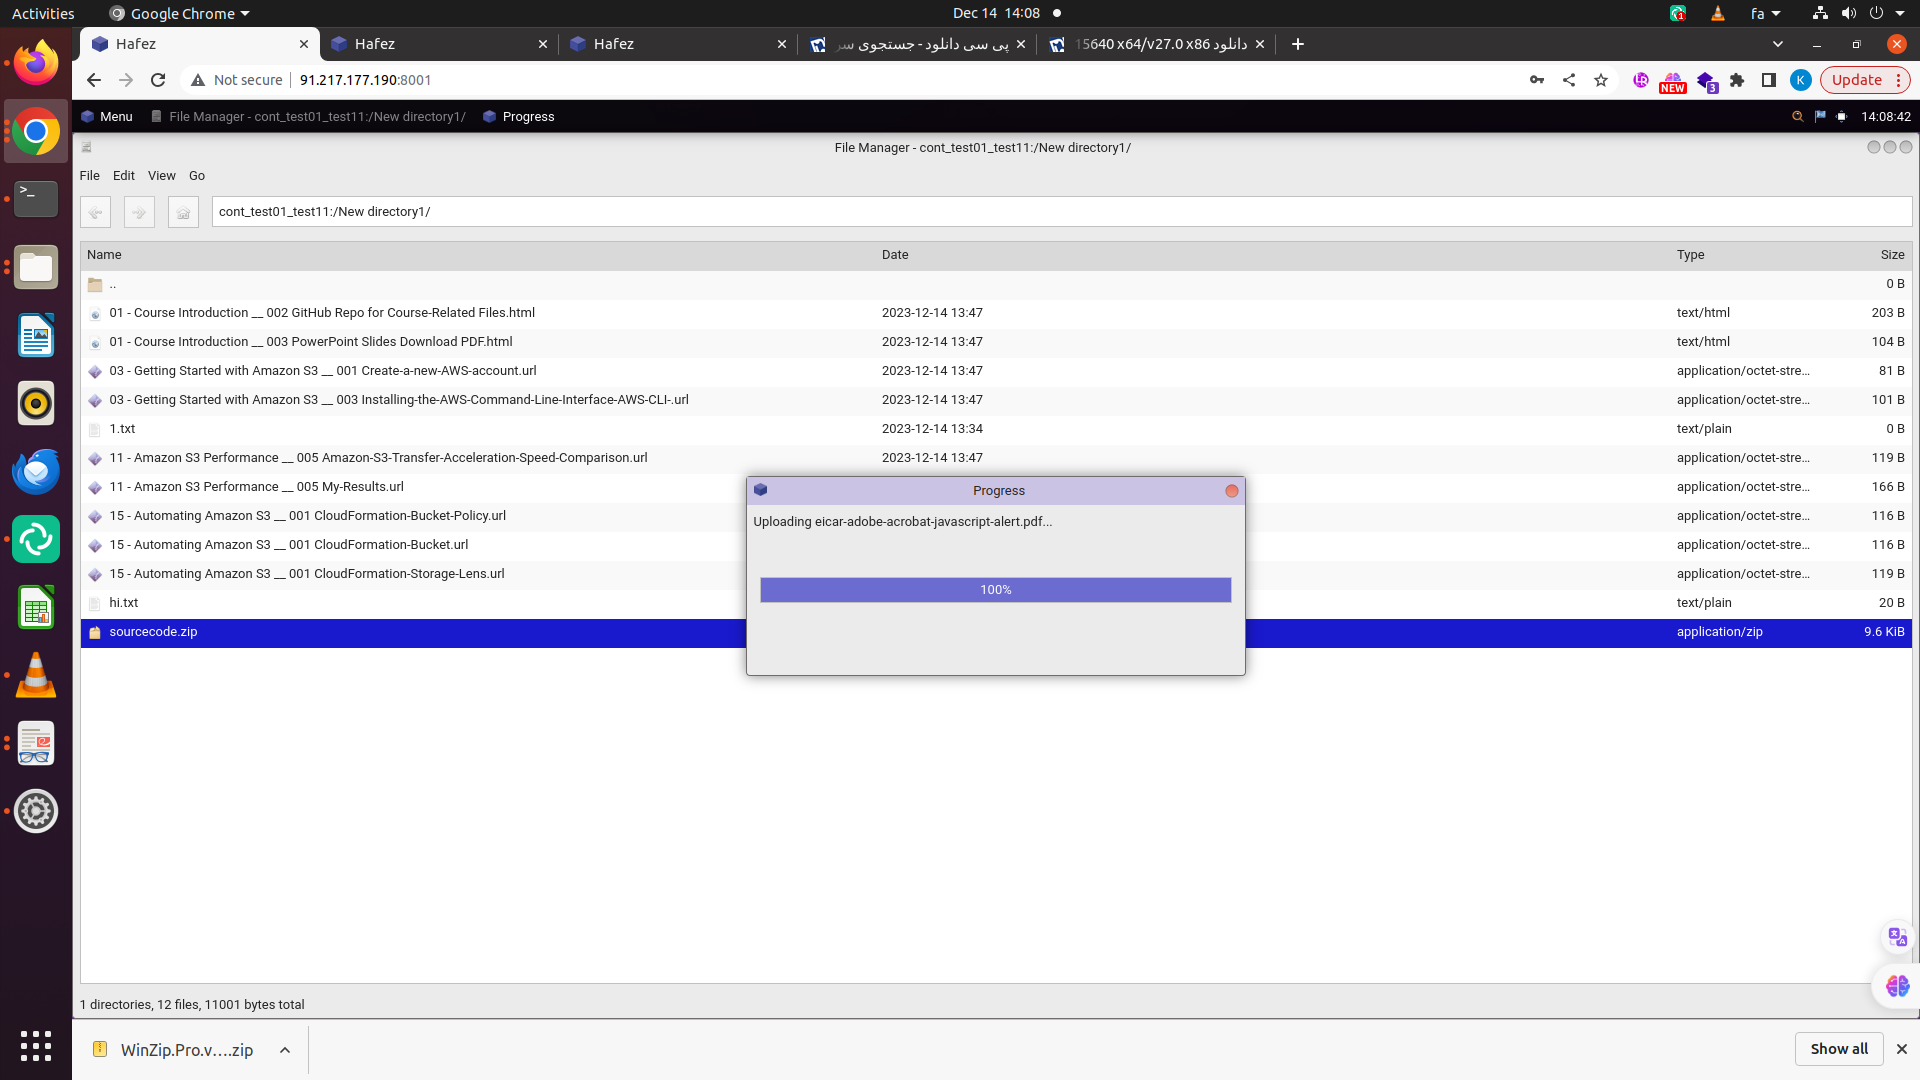Expand WinZip download item options chevron

pyautogui.click(x=285, y=1050)
